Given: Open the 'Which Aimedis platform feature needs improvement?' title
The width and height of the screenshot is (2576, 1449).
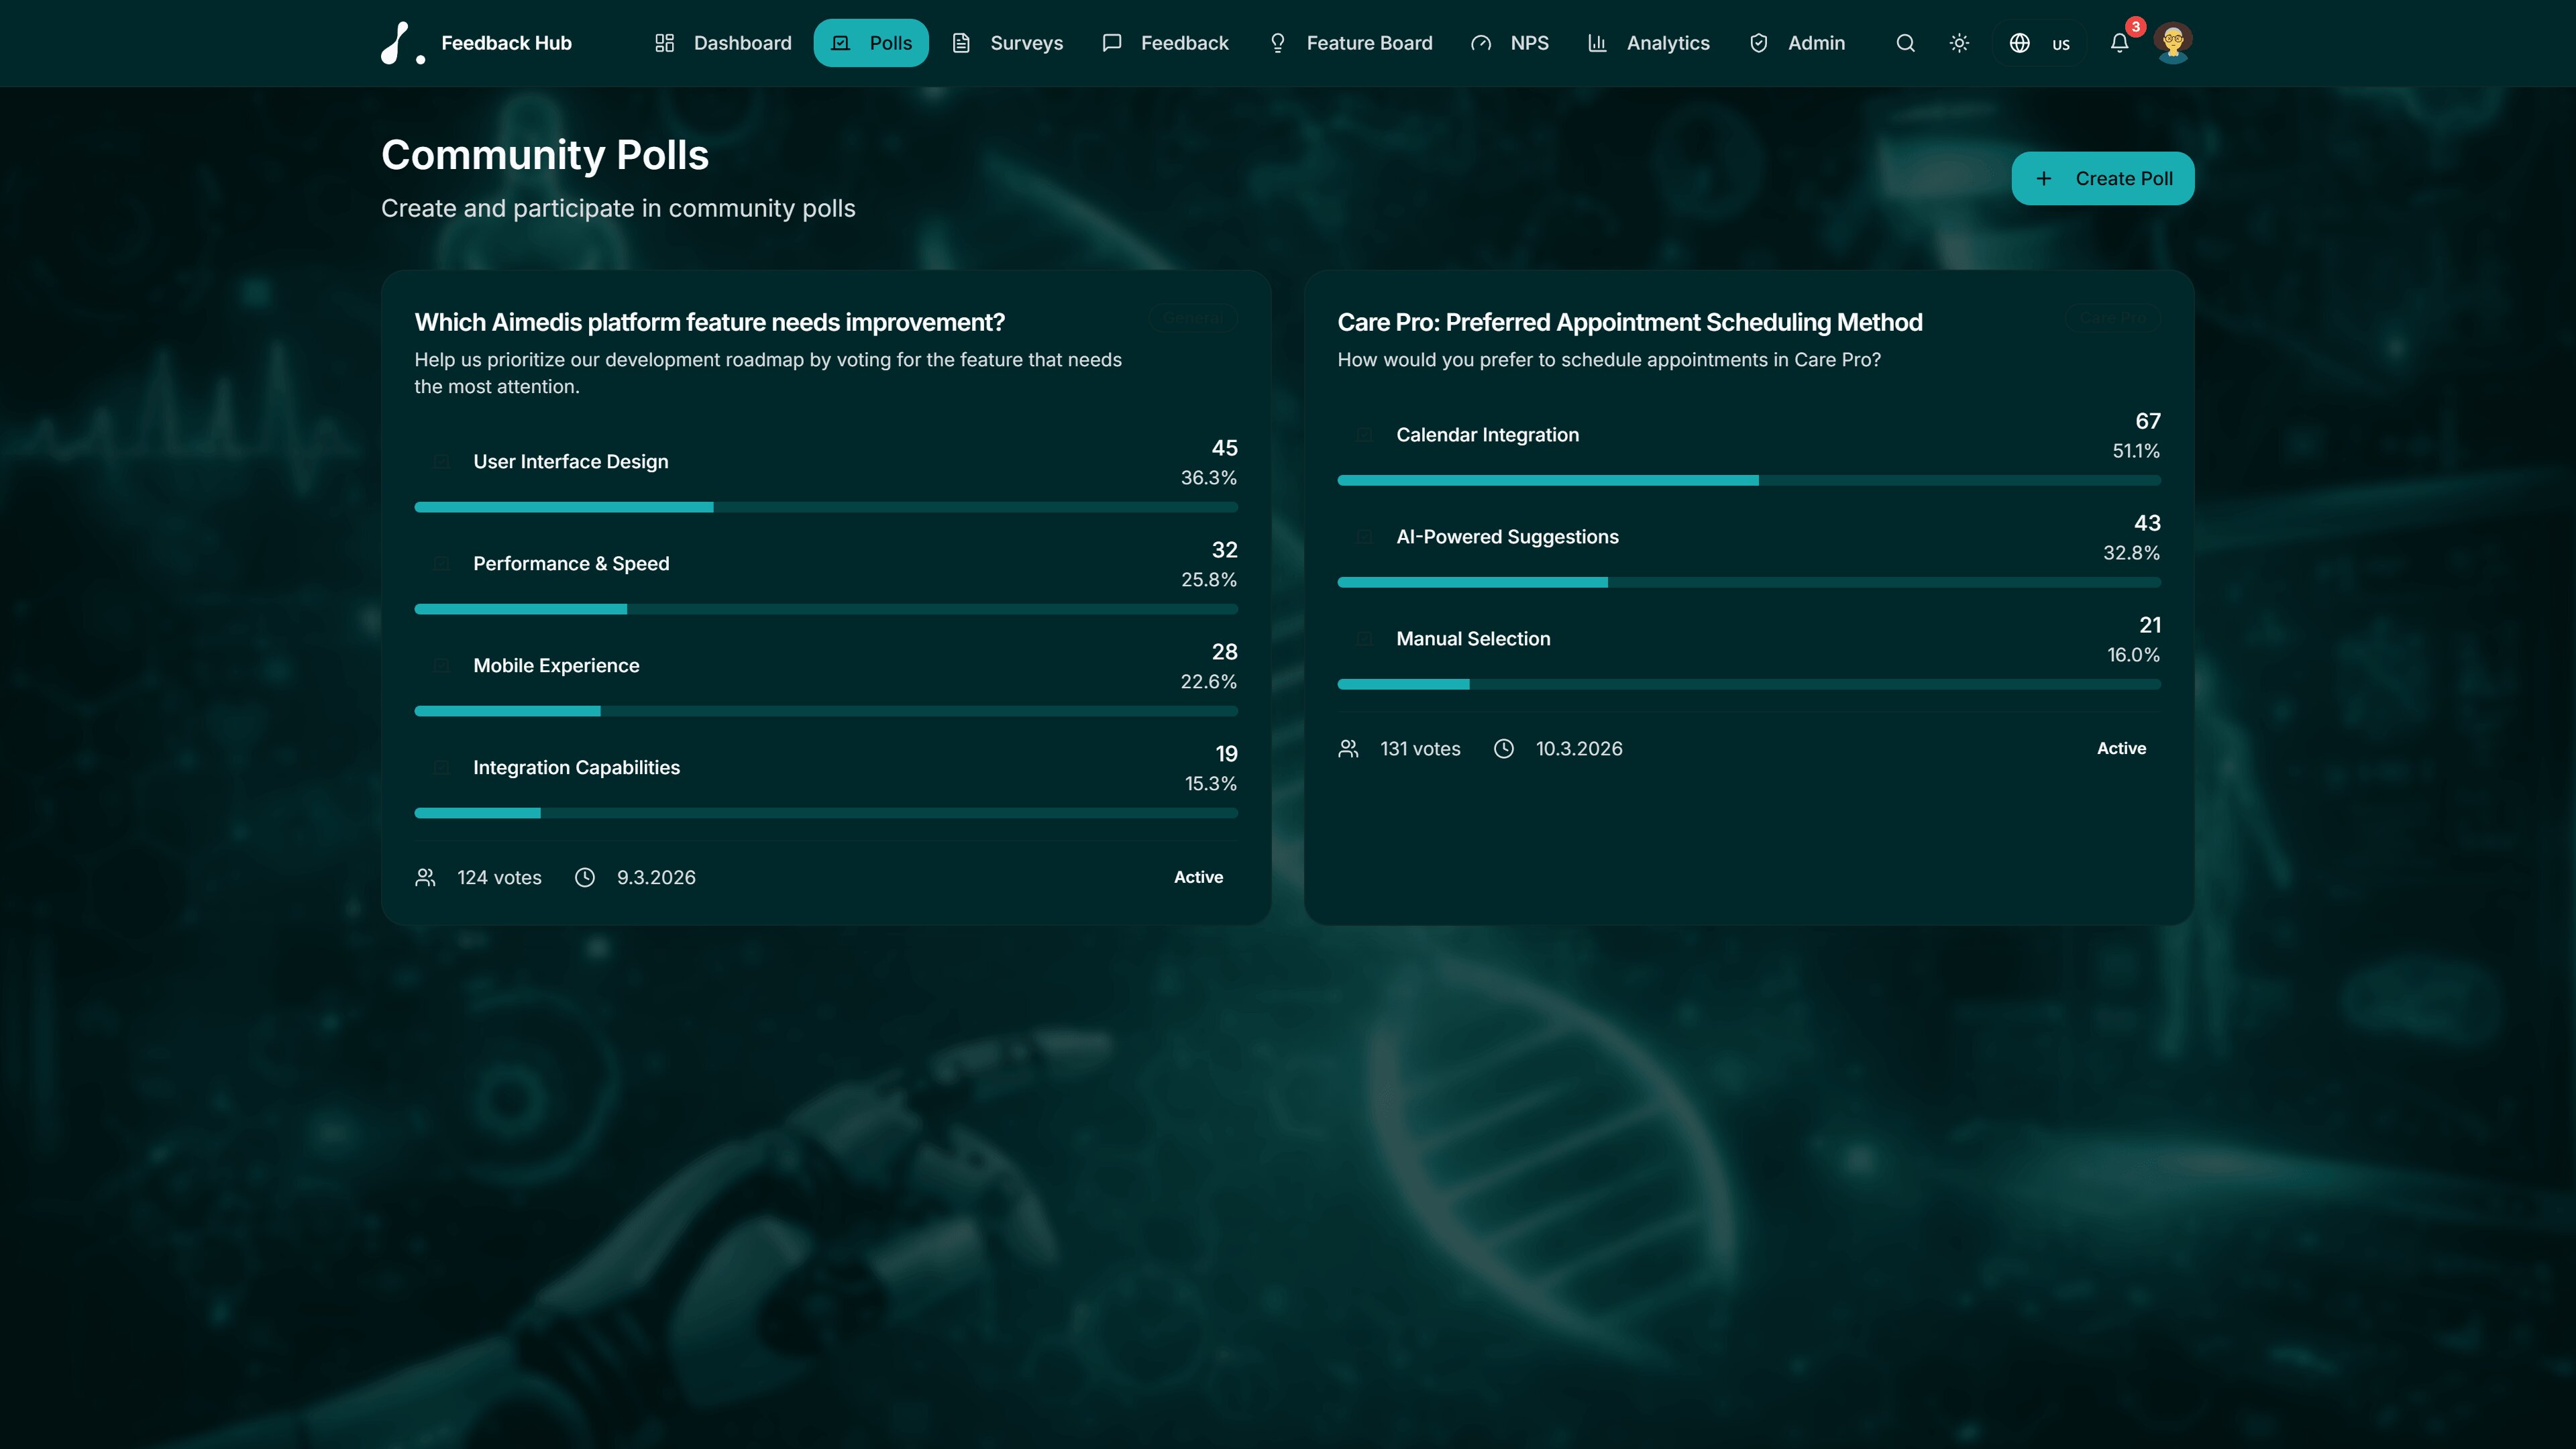Looking at the screenshot, I should click(710, 322).
